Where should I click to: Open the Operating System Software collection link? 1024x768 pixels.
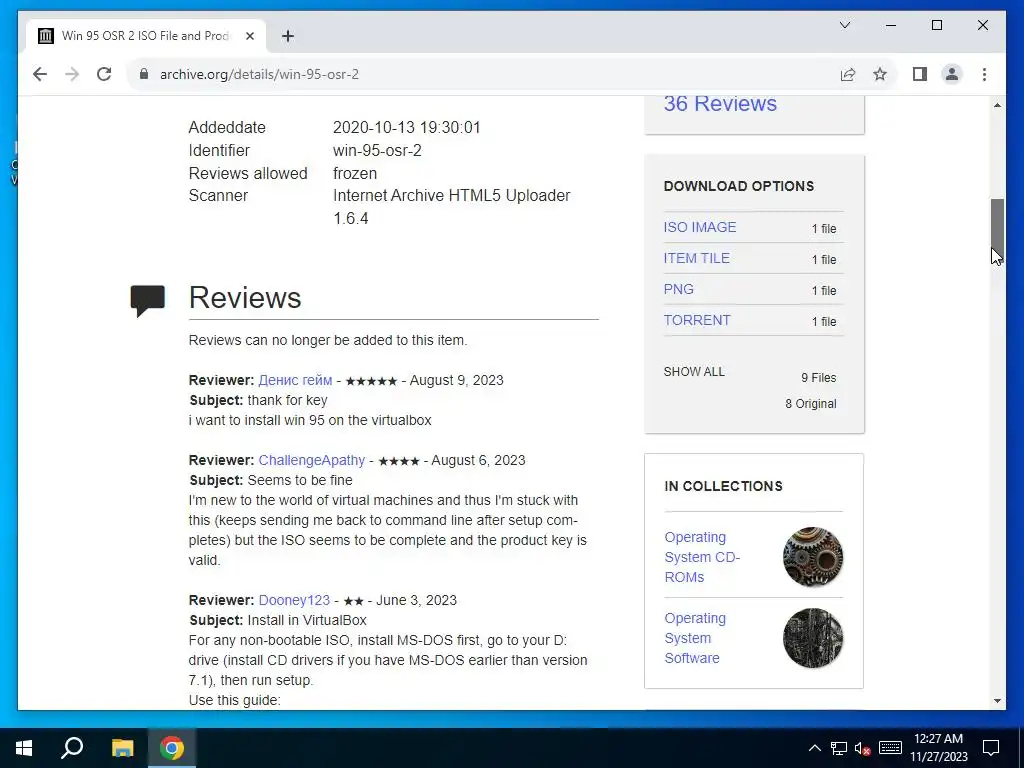(x=695, y=638)
